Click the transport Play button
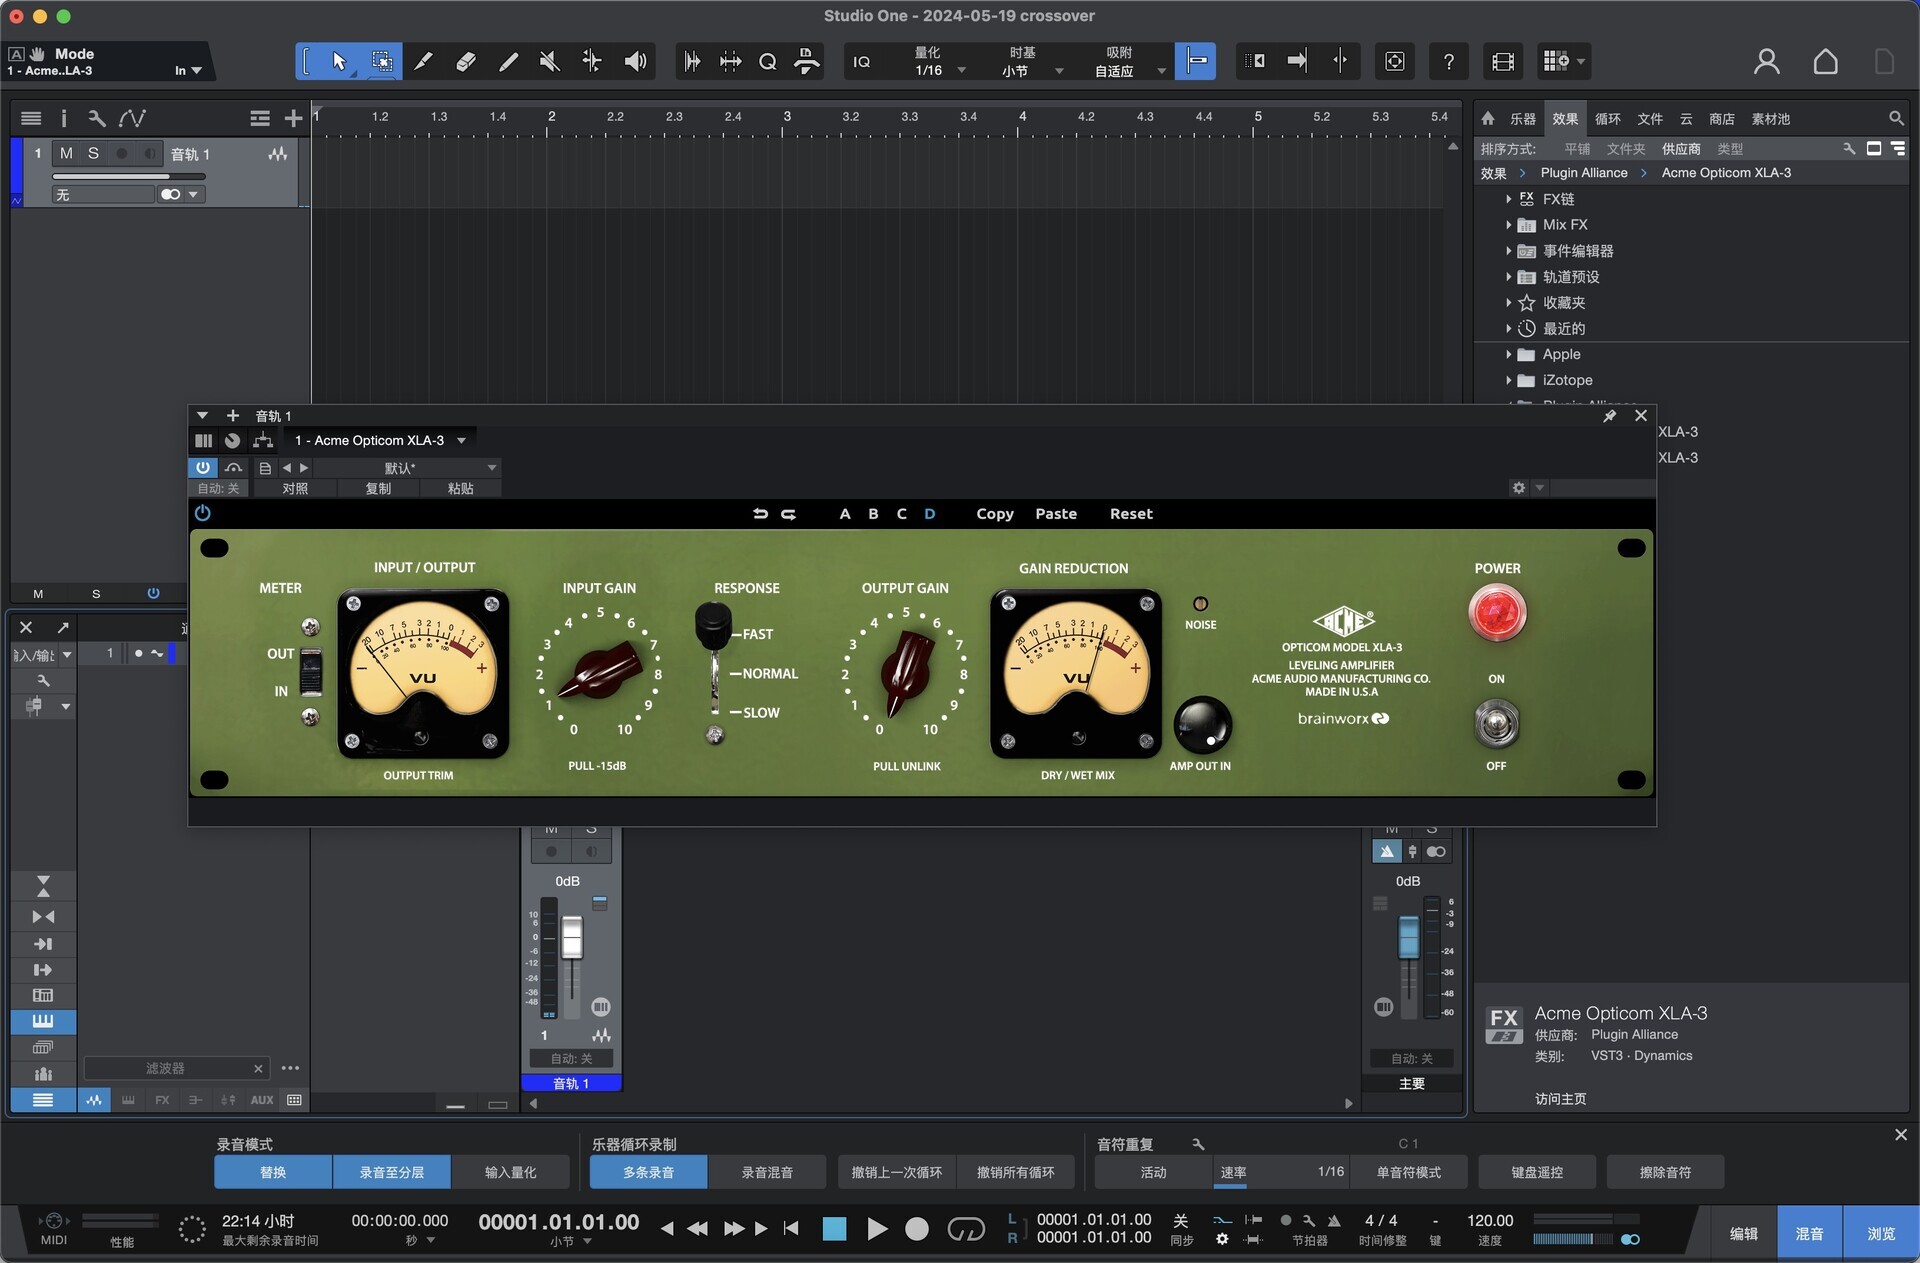Viewport: 1920px width, 1263px height. (x=877, y=1229)
